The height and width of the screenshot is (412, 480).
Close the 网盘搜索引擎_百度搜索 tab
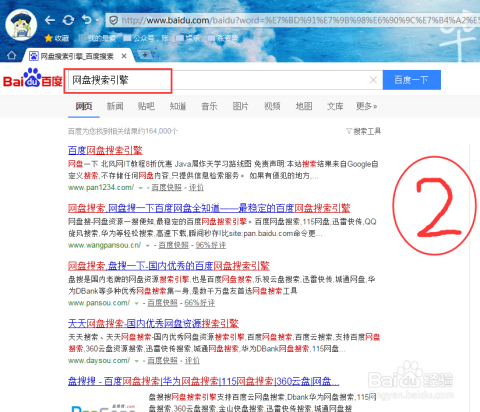[124, 56]
